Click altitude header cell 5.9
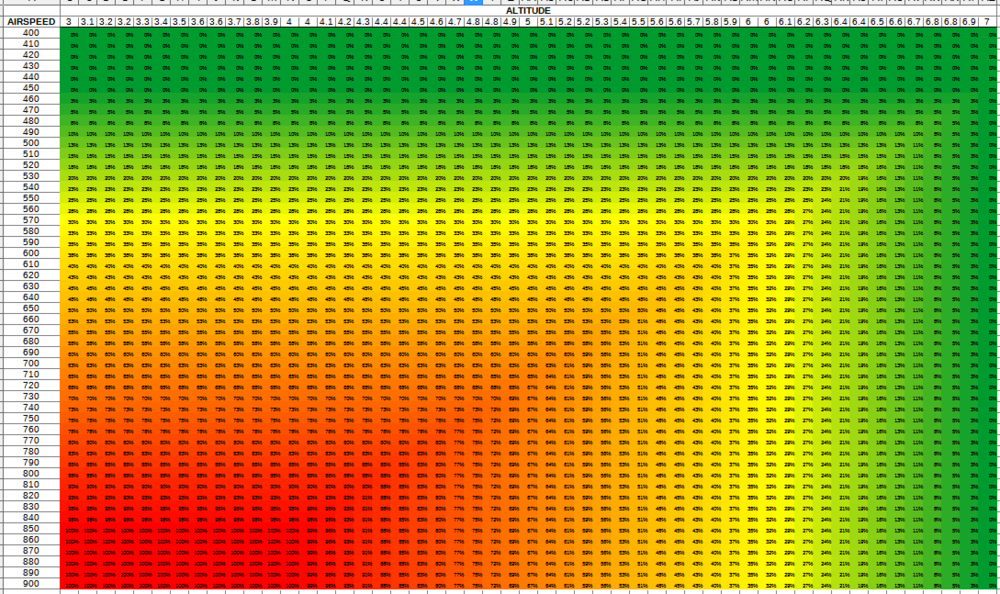 coord(730,22)
